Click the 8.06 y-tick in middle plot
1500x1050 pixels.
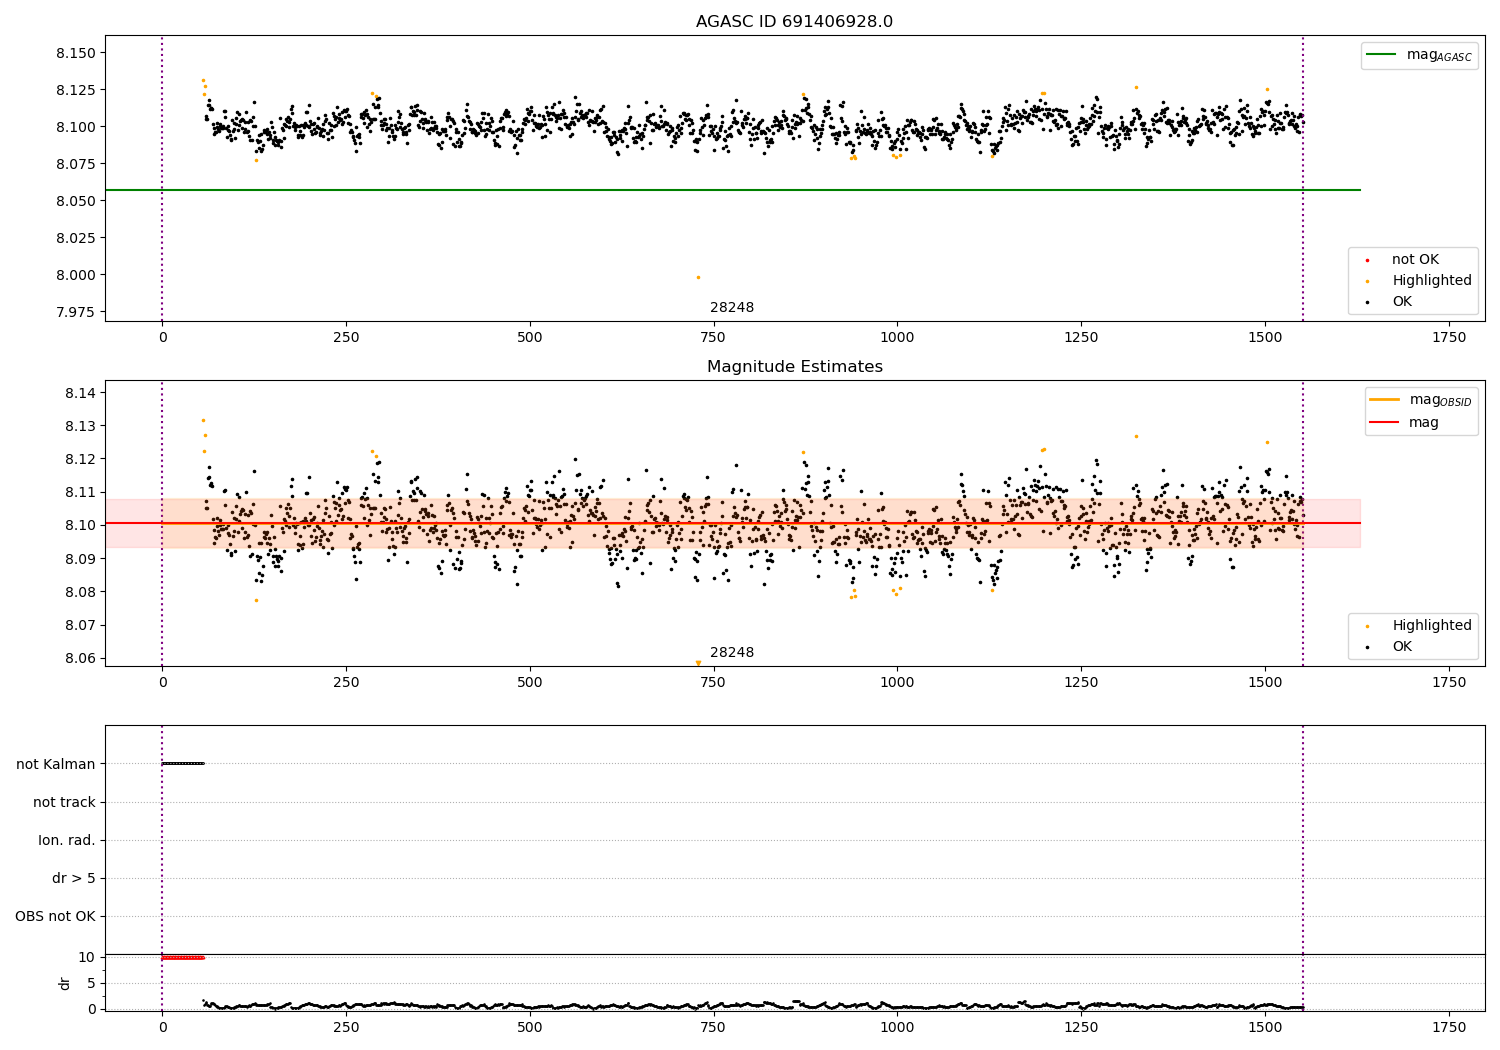(80, 658)
